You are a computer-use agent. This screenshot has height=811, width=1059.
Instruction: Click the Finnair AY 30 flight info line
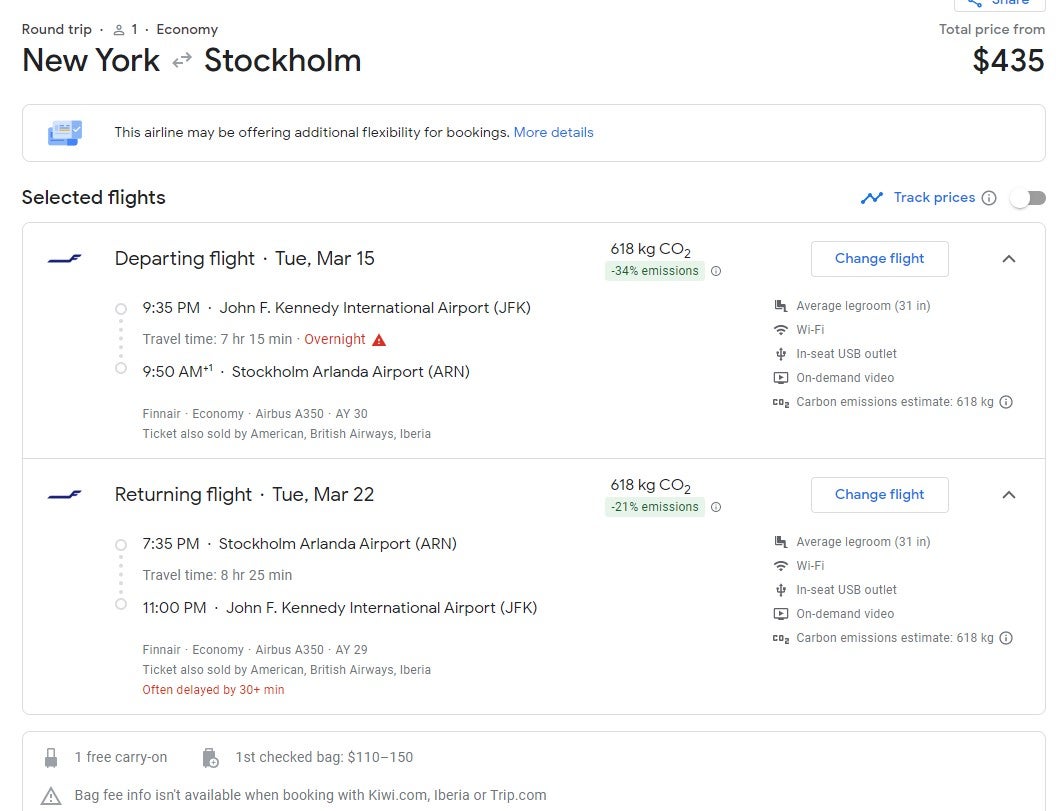255,414
